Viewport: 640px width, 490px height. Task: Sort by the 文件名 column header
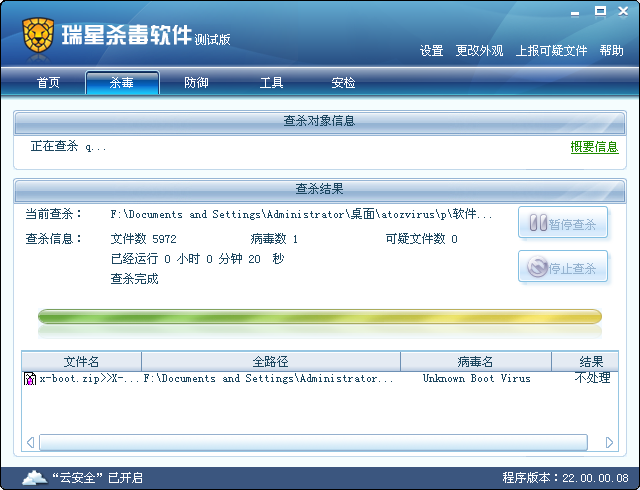81,361
